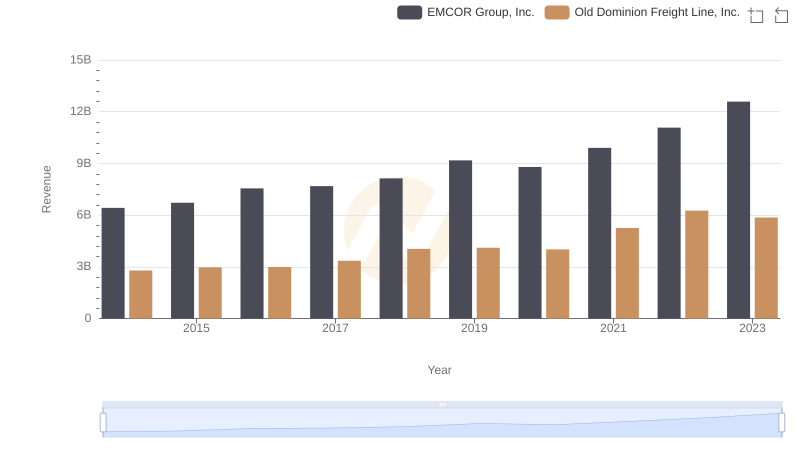Click the 2015 x-axis label
Viewport: 800px width, 461px height.
tap(196, 328)
